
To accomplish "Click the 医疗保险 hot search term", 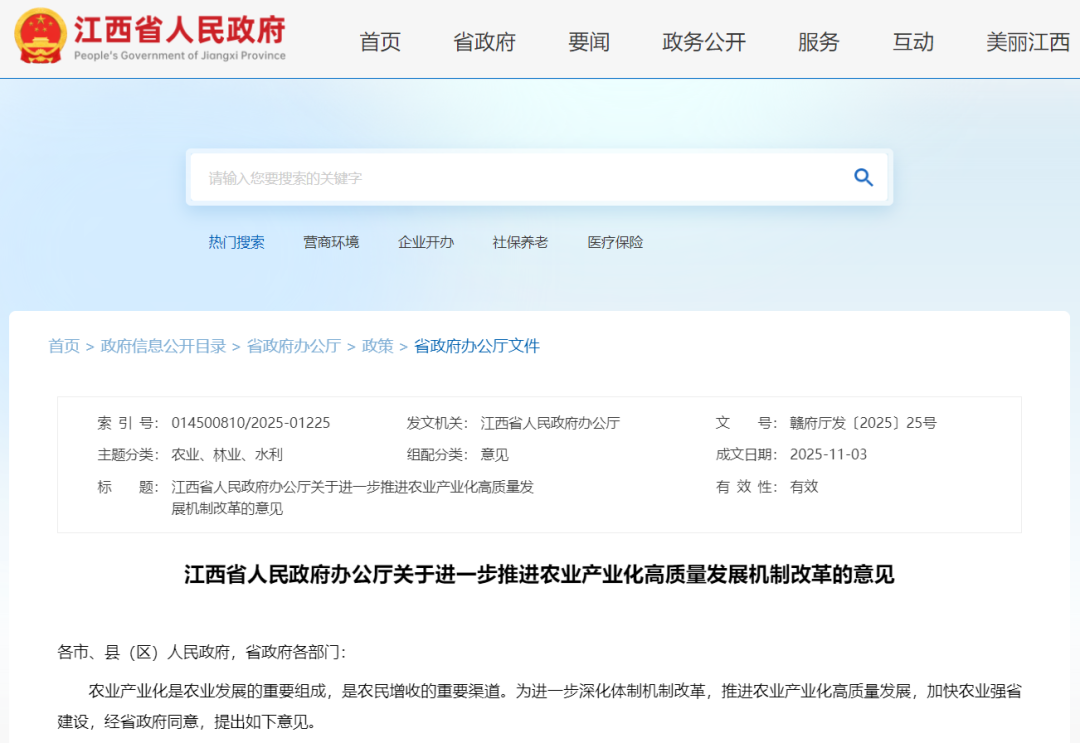I will point(613,241).
